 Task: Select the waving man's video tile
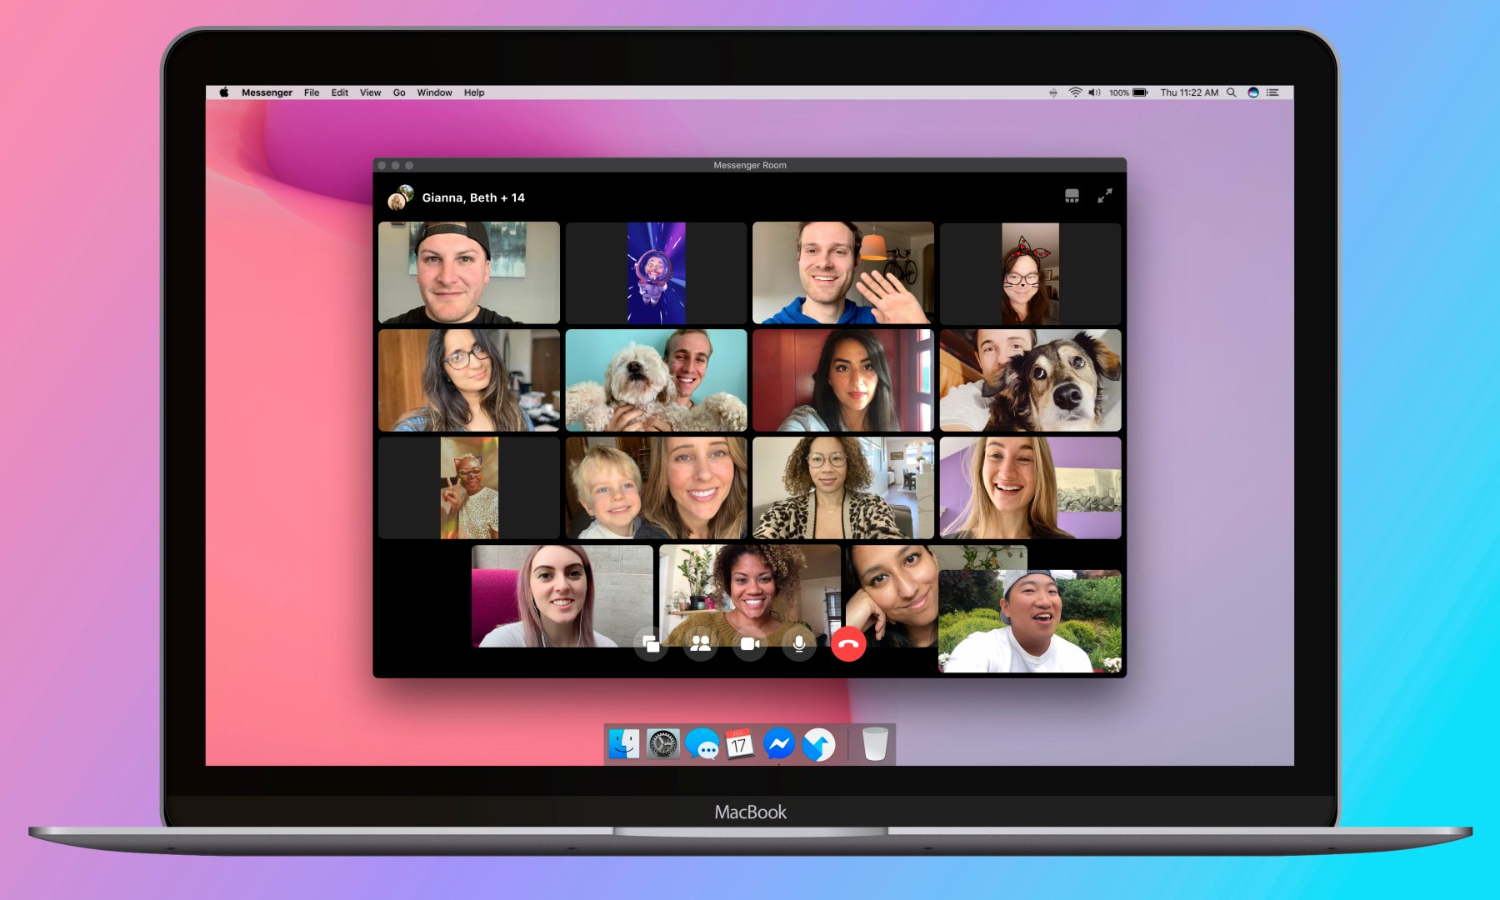click(842, 273)
